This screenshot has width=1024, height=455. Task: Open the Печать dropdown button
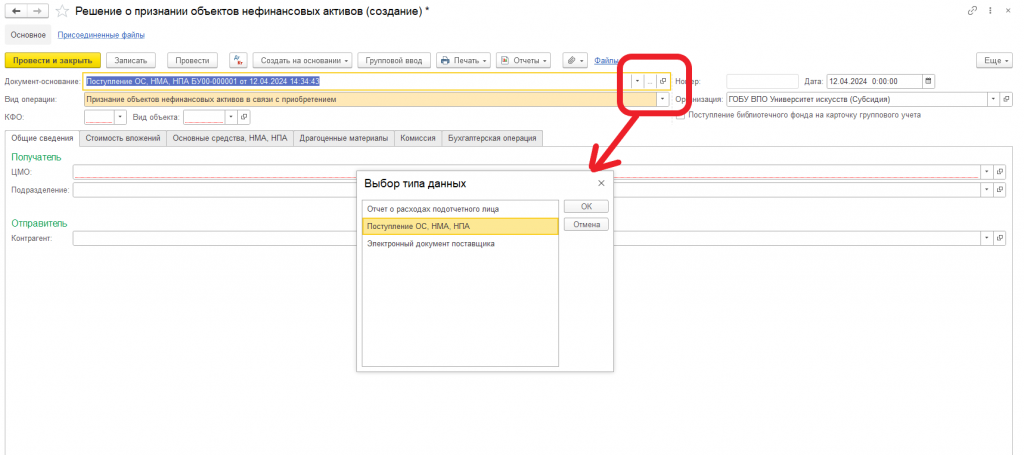pos(464,60)
